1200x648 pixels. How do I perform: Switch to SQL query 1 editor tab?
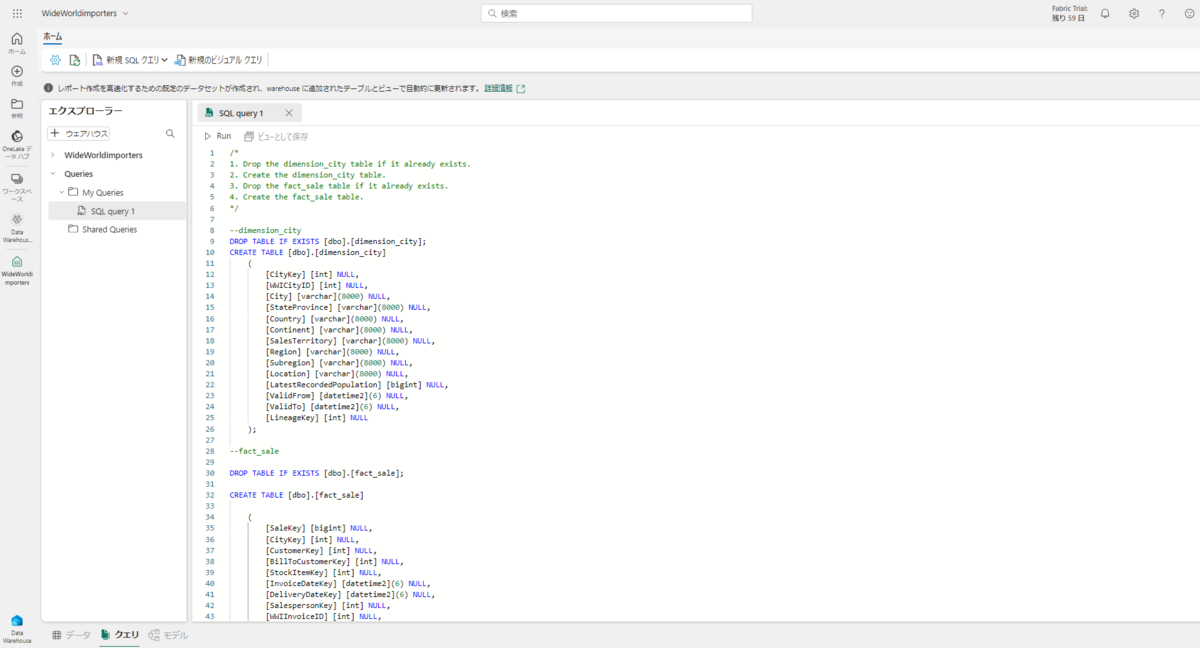coord(240,113)
